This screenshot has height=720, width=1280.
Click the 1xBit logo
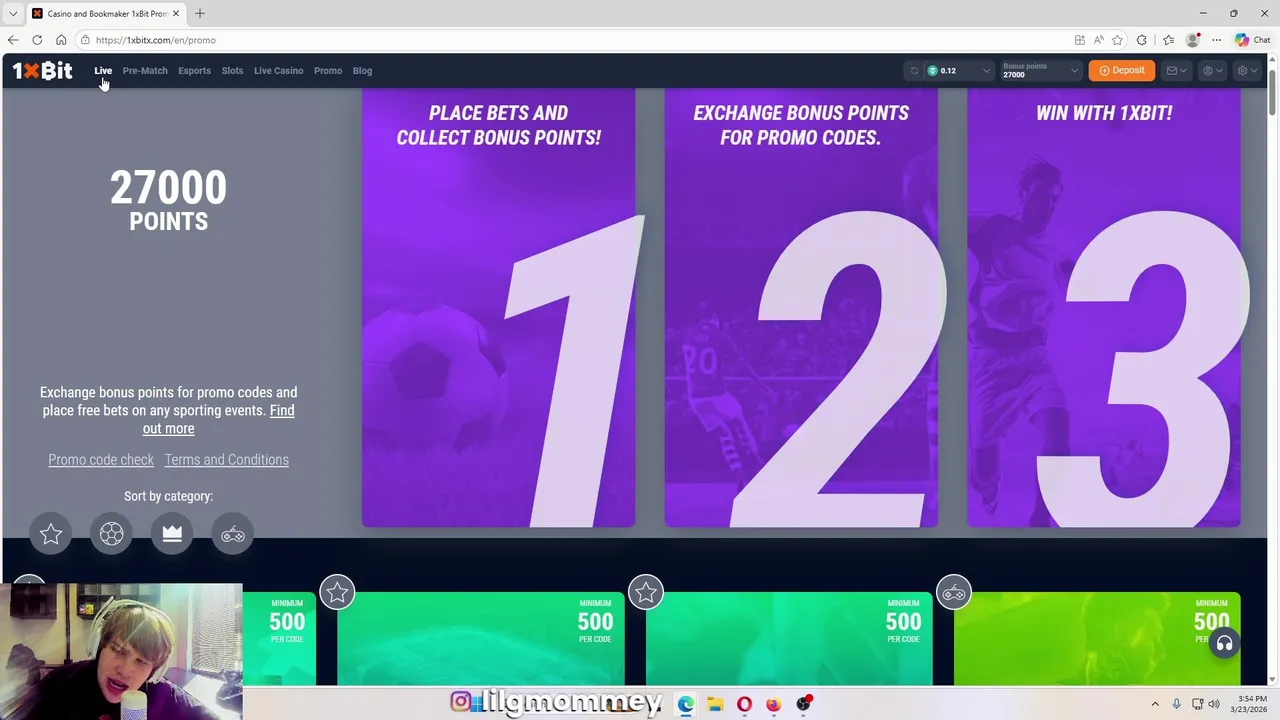[x=42, y=70]
